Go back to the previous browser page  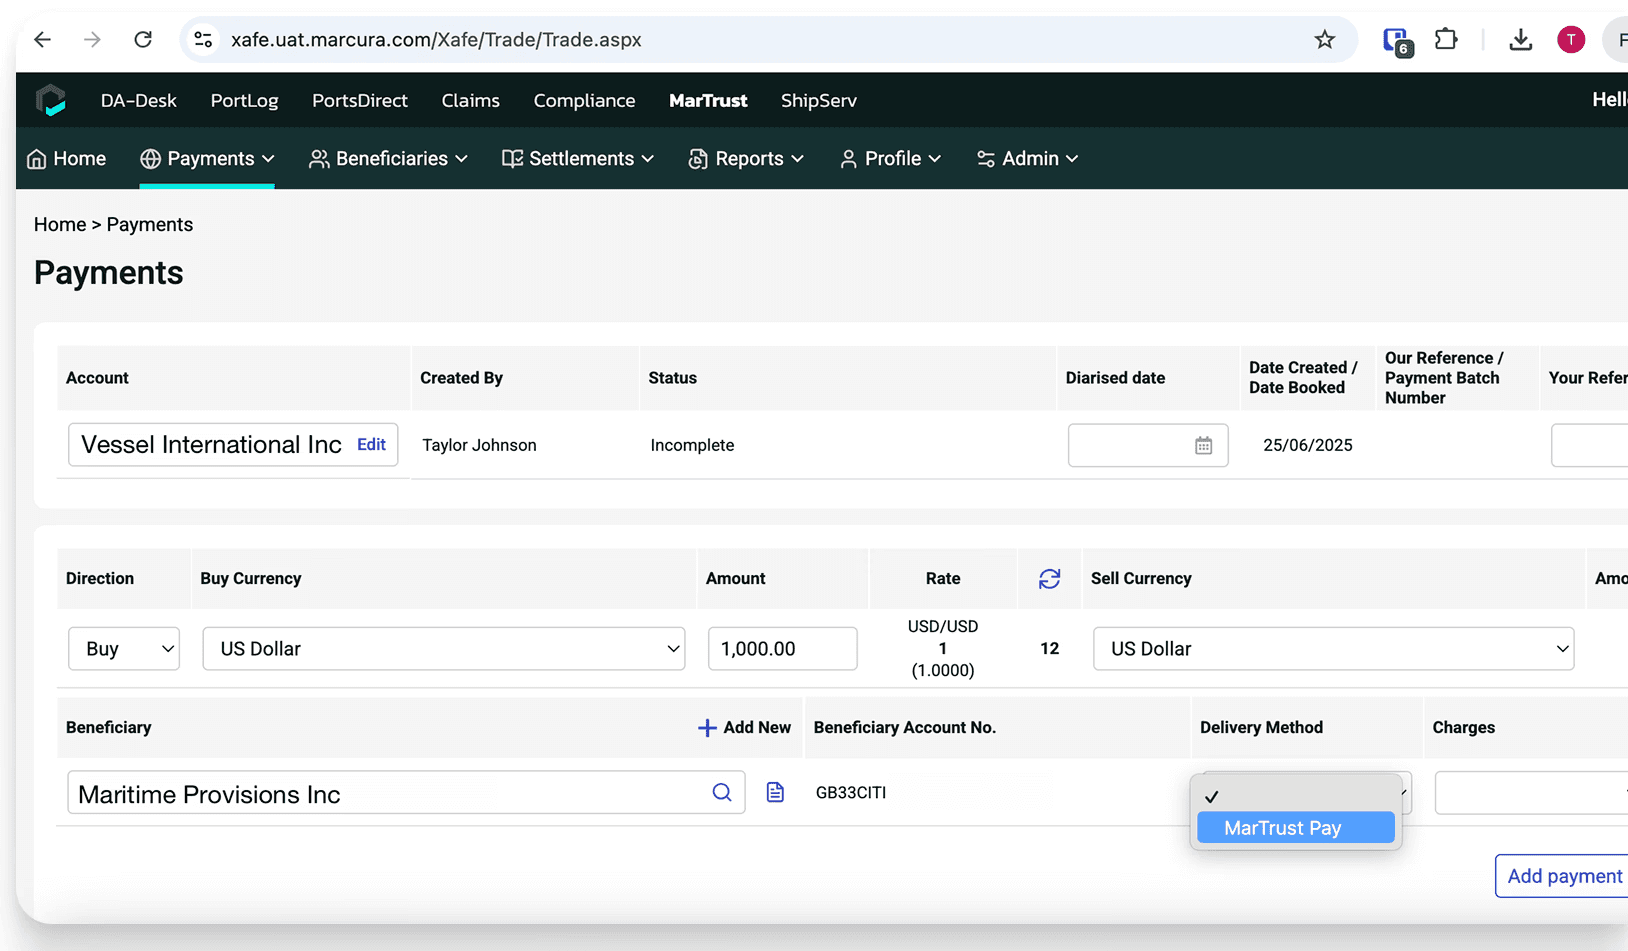pyautogui.click(x=42, y=40)
